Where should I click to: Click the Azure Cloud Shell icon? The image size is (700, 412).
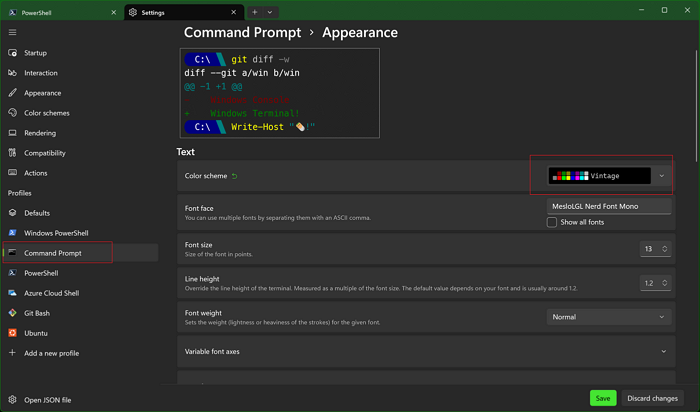[x=12, y=293]
